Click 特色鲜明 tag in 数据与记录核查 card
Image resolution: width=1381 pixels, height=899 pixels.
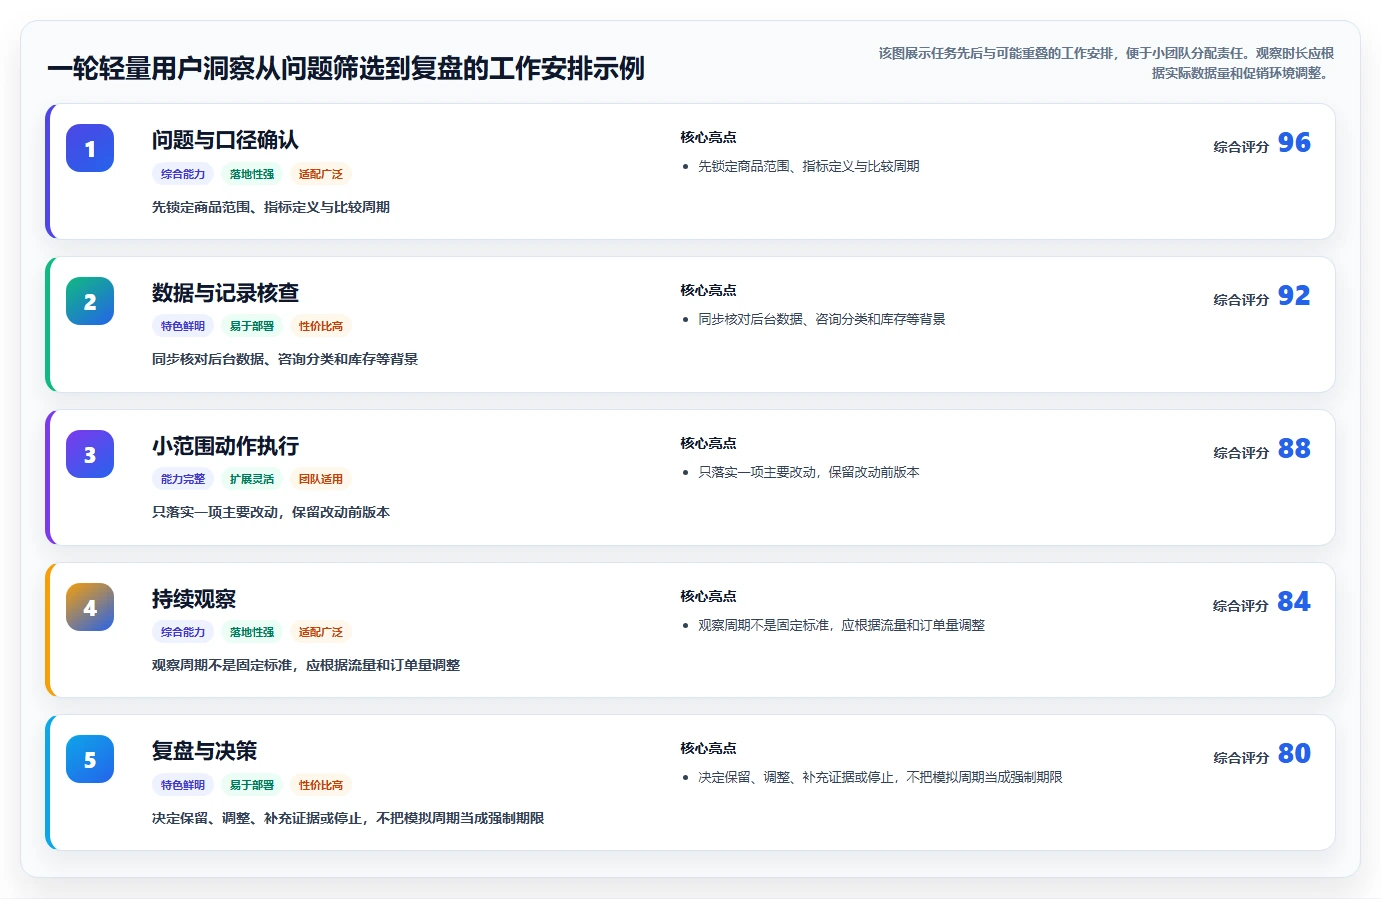pos(183,326)
